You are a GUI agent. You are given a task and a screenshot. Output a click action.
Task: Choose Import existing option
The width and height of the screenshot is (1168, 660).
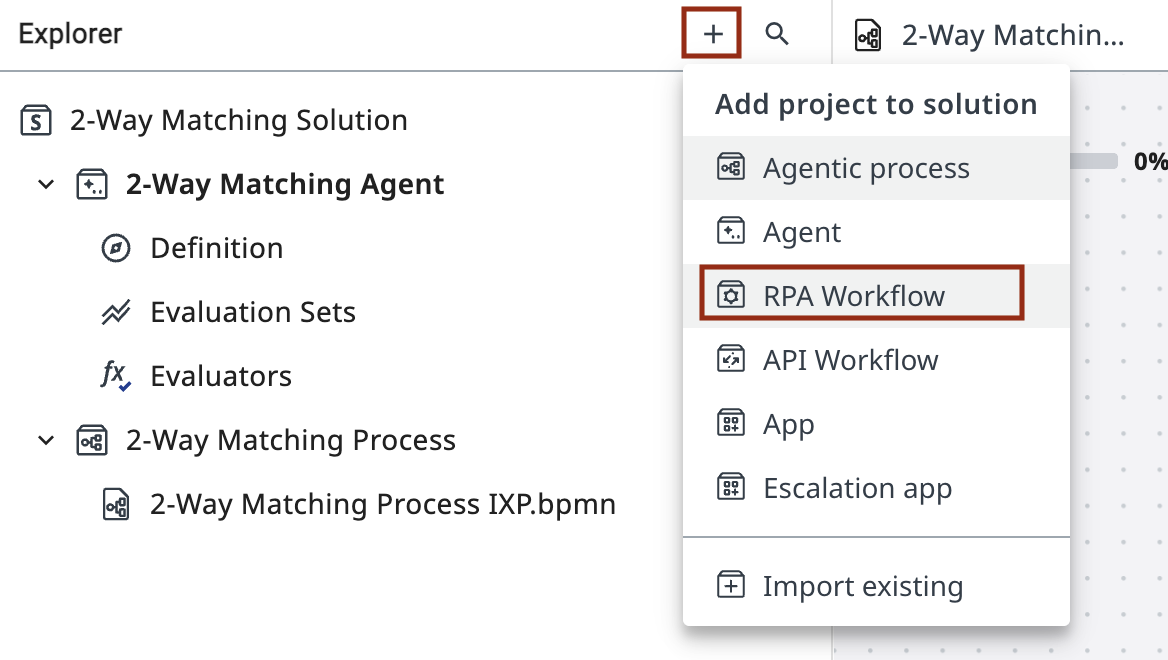coord(876,586)
